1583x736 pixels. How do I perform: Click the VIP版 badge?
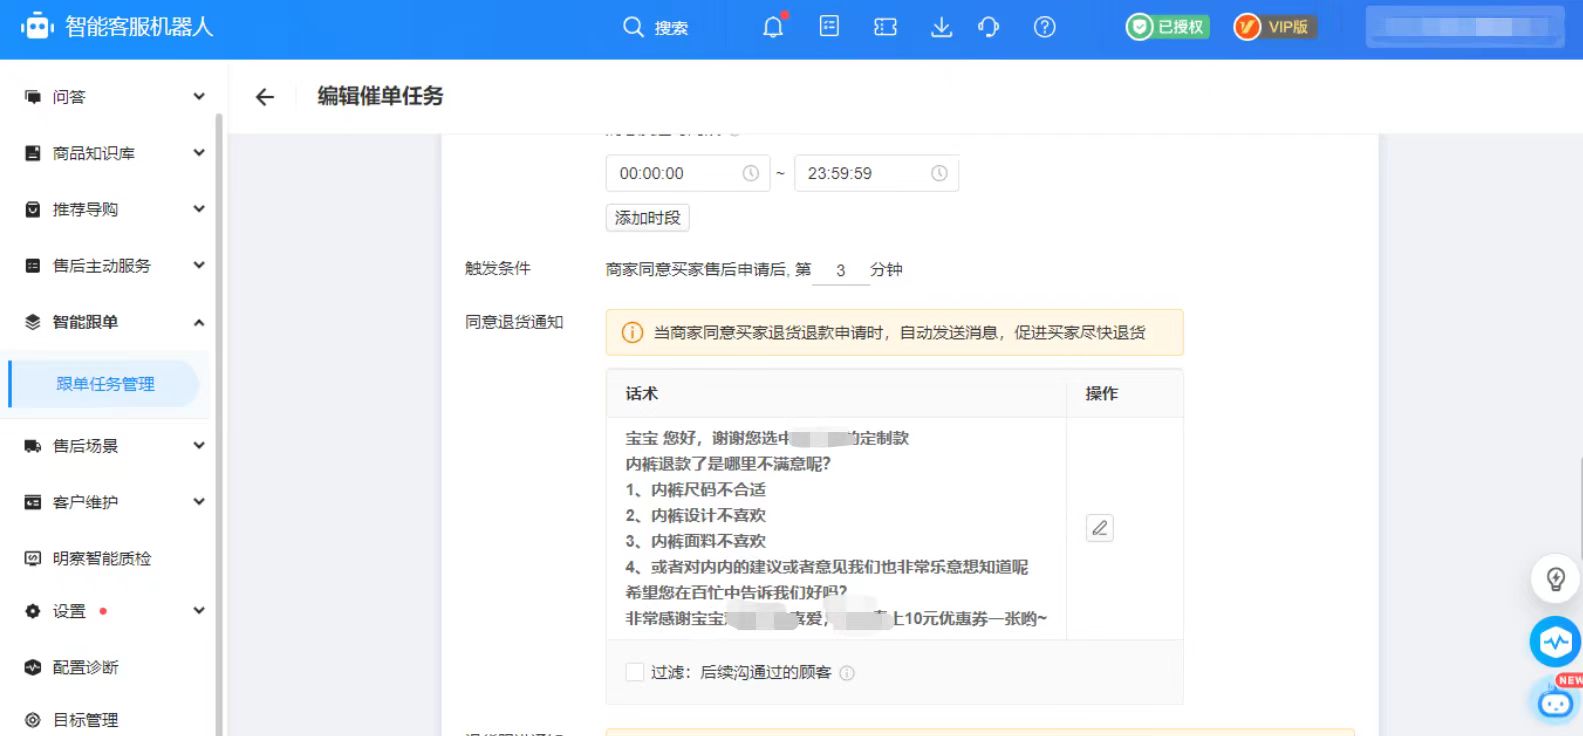click(1275, 27)
